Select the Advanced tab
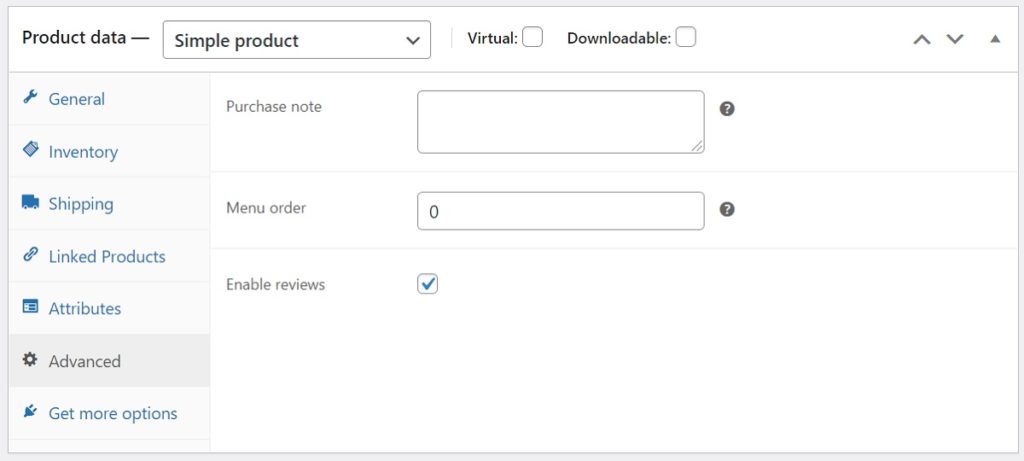The image size is (1024, 461). 109,360
